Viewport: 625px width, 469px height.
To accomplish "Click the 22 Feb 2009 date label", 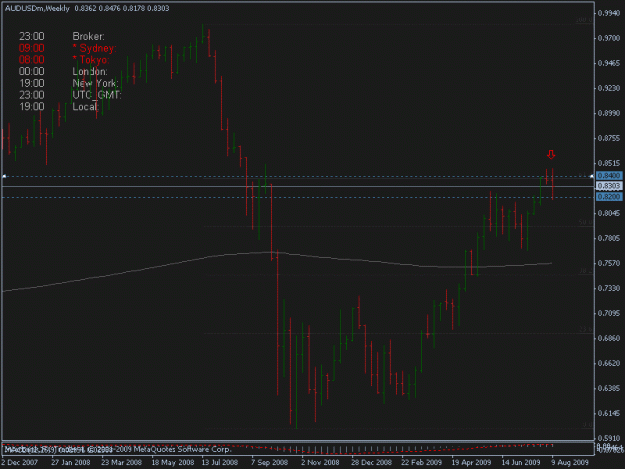I will pos(422,462).
